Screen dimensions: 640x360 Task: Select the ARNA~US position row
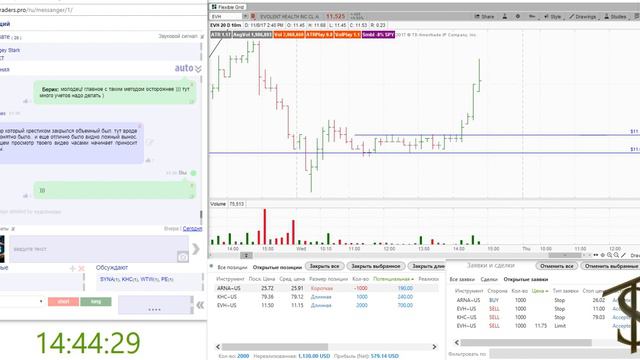(327, 288)
